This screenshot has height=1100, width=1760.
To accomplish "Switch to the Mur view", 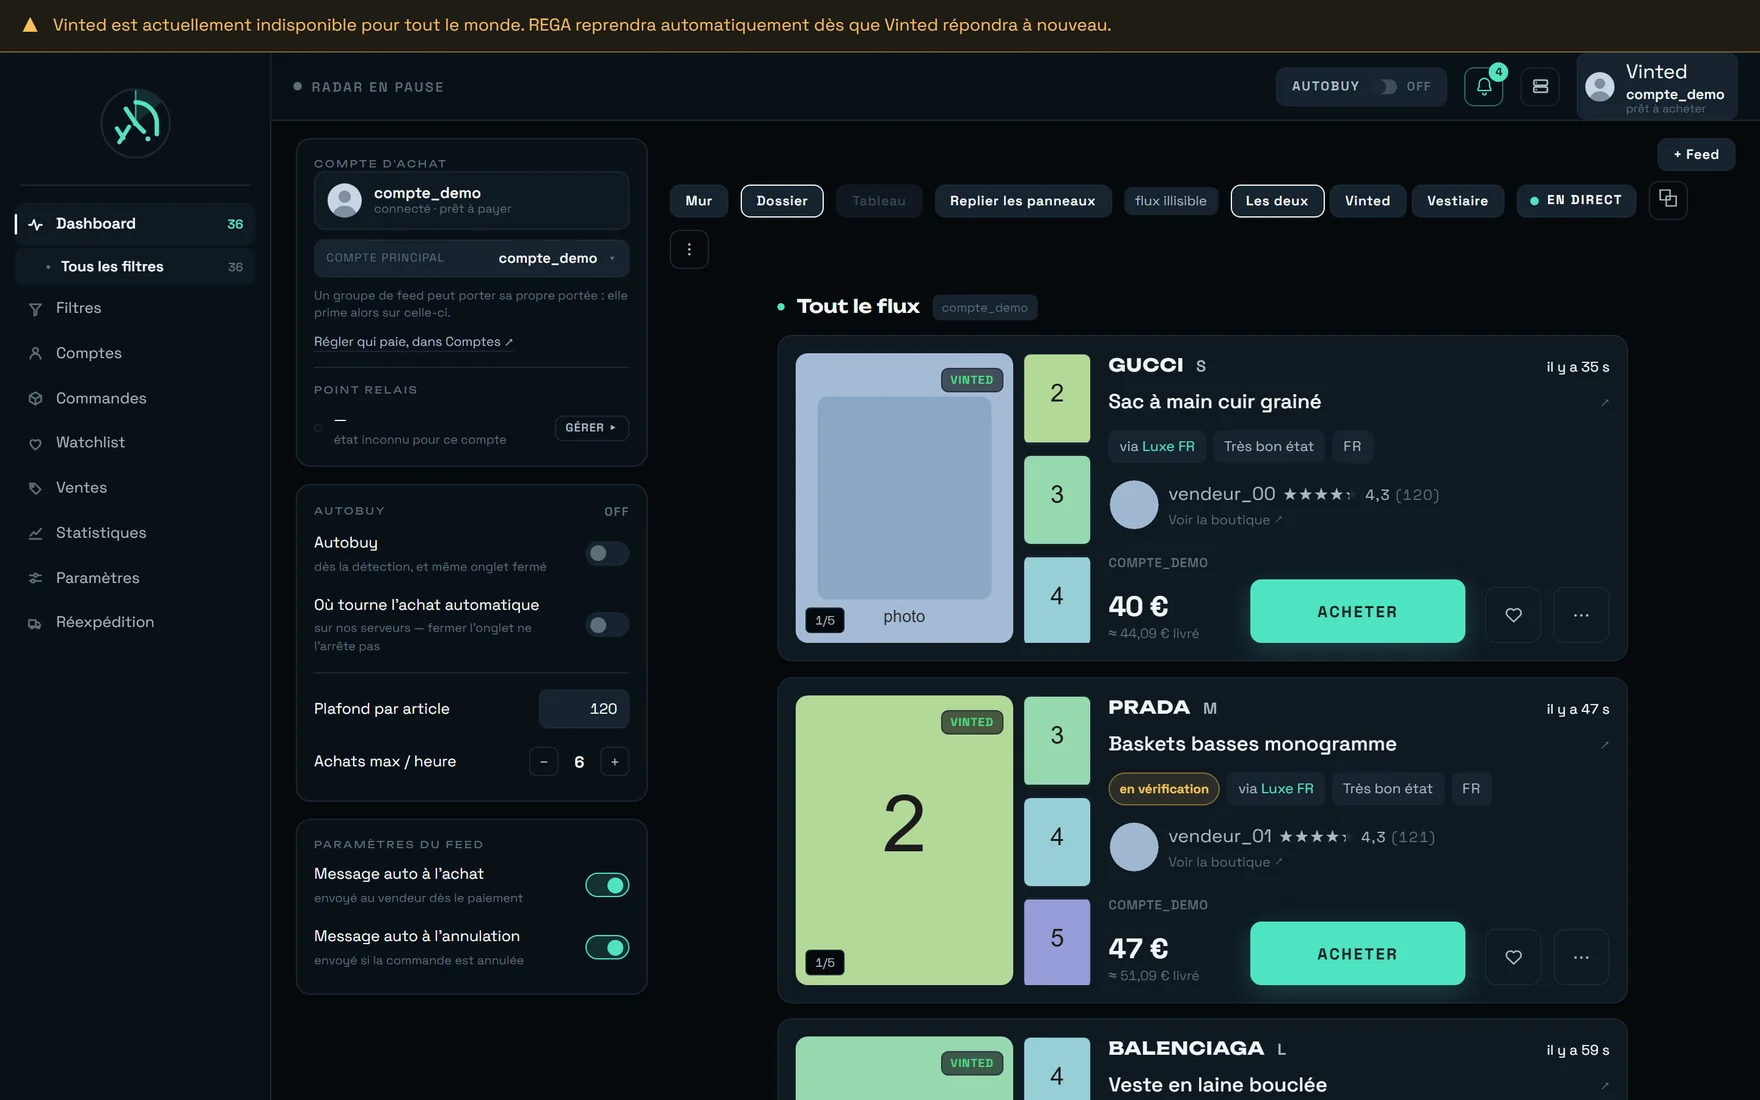I will click(699, 201).
